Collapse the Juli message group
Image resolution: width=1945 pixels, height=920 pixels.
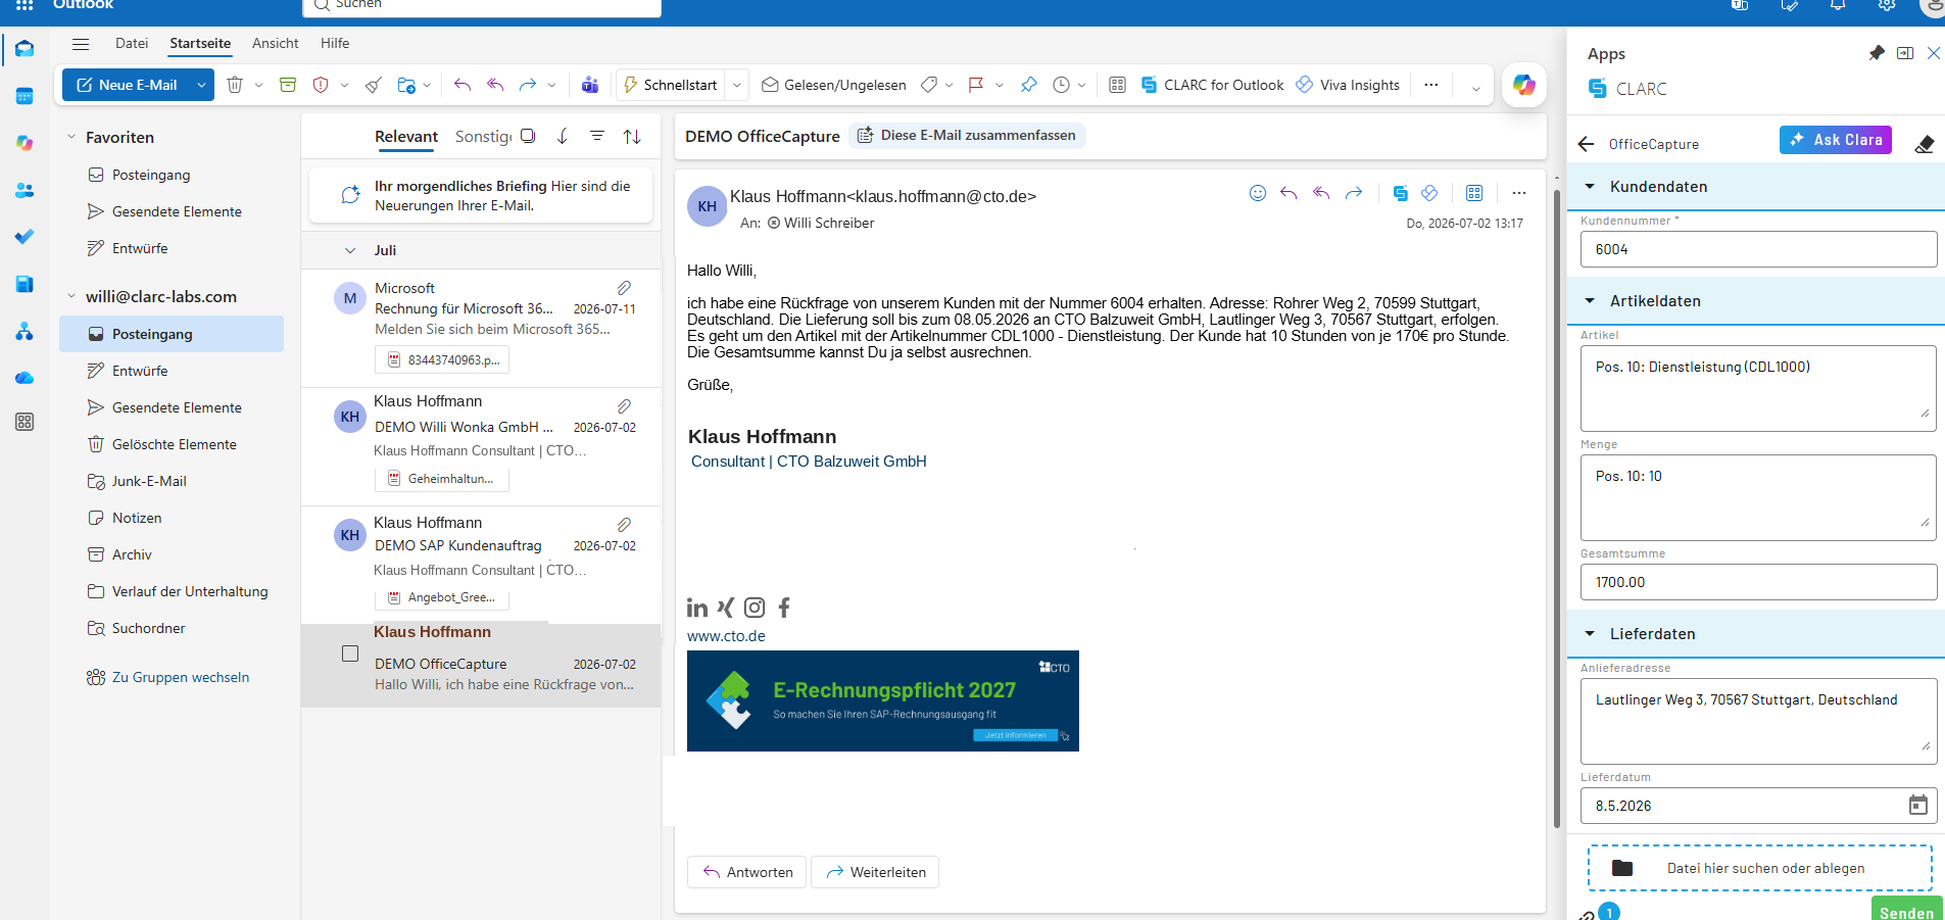tap(350, 250)
